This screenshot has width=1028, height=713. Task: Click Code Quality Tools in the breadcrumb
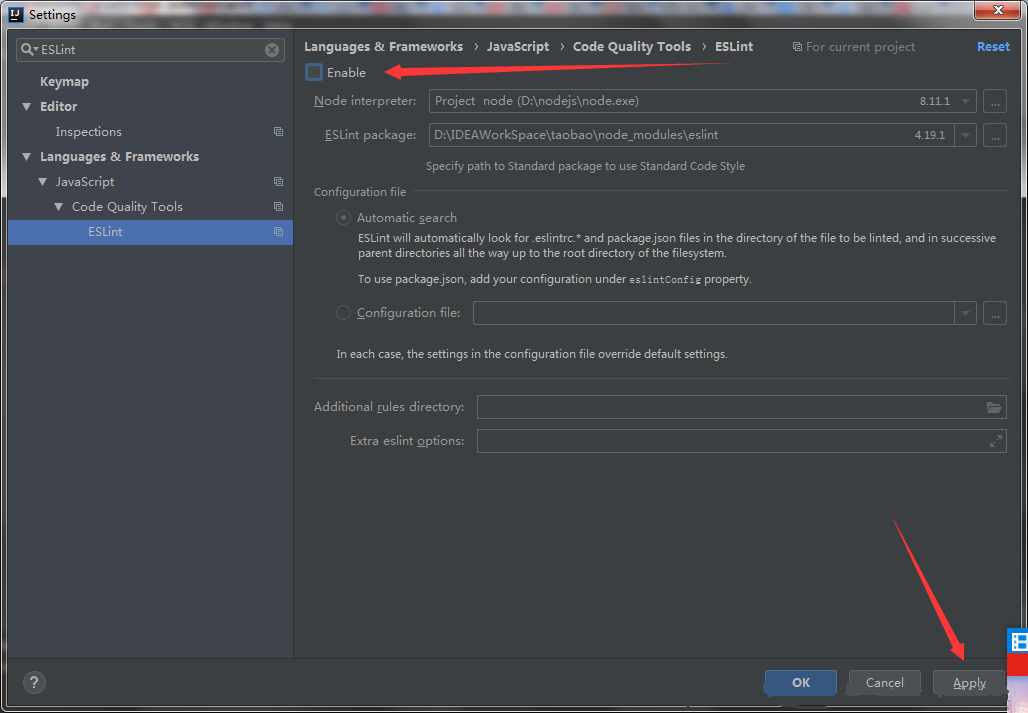632,47
